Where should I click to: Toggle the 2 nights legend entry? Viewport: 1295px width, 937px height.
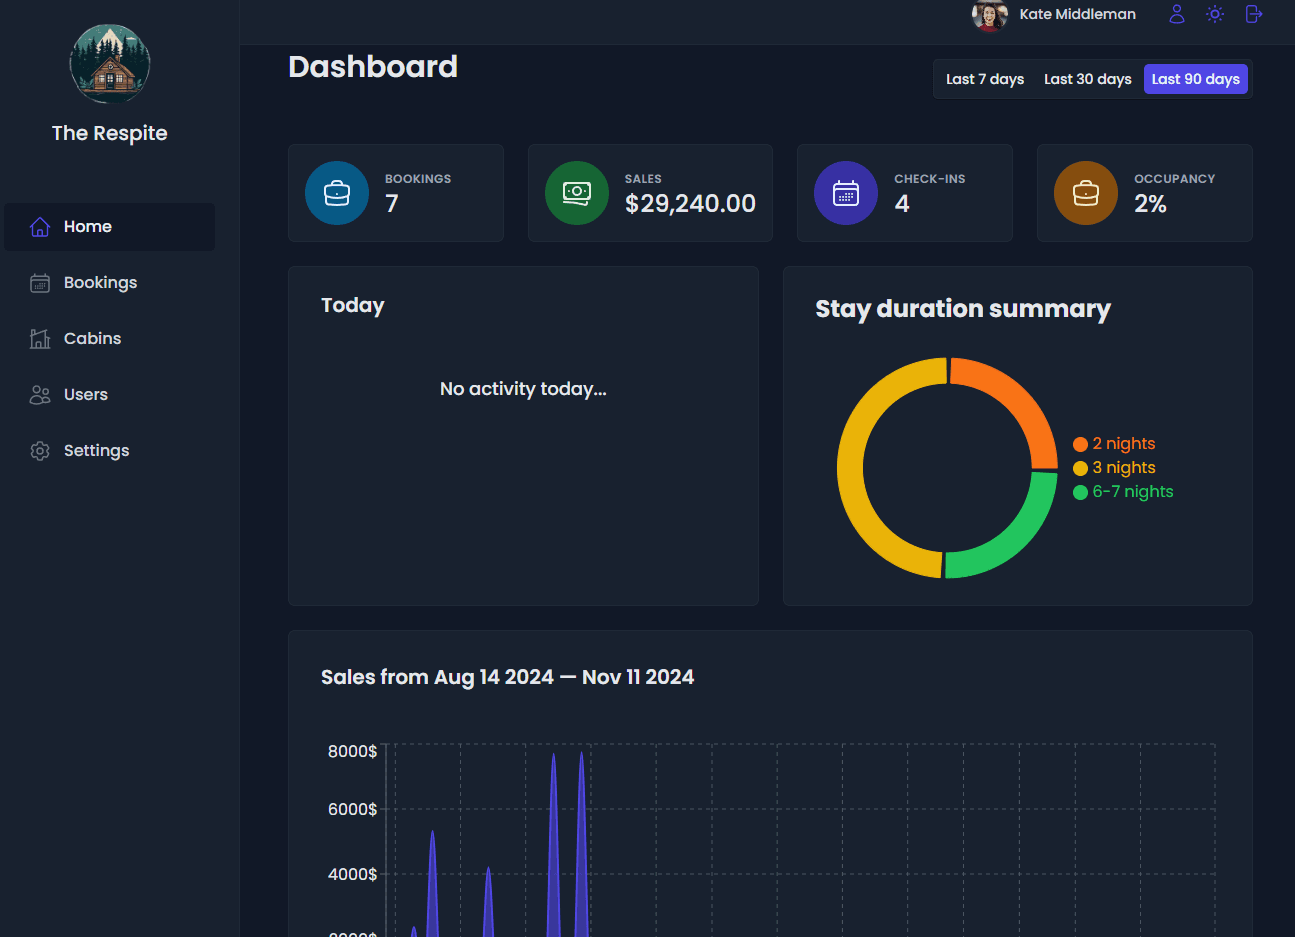tap(1114, 443)
